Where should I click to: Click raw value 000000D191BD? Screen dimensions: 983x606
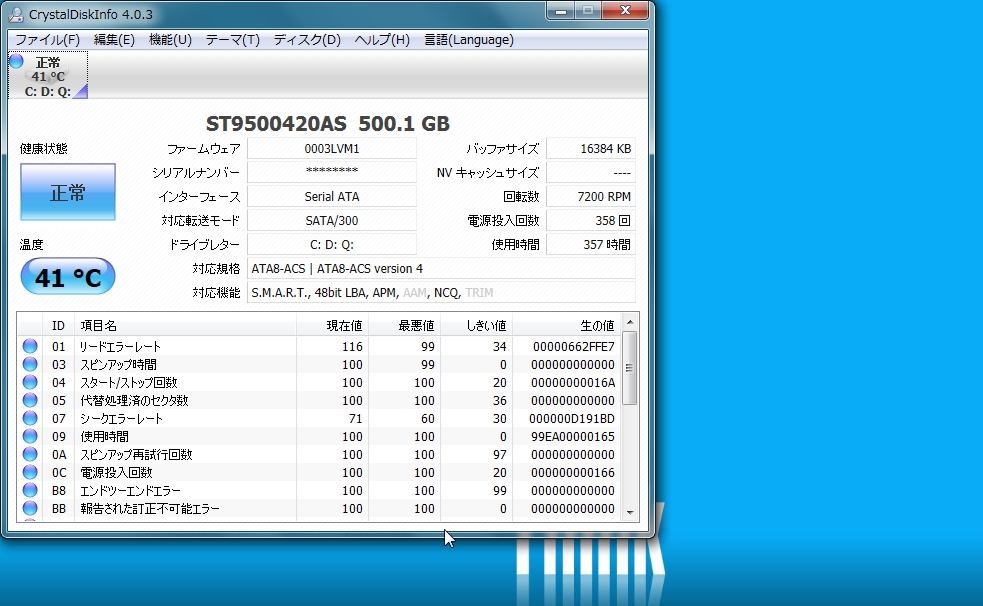(572, 419)
